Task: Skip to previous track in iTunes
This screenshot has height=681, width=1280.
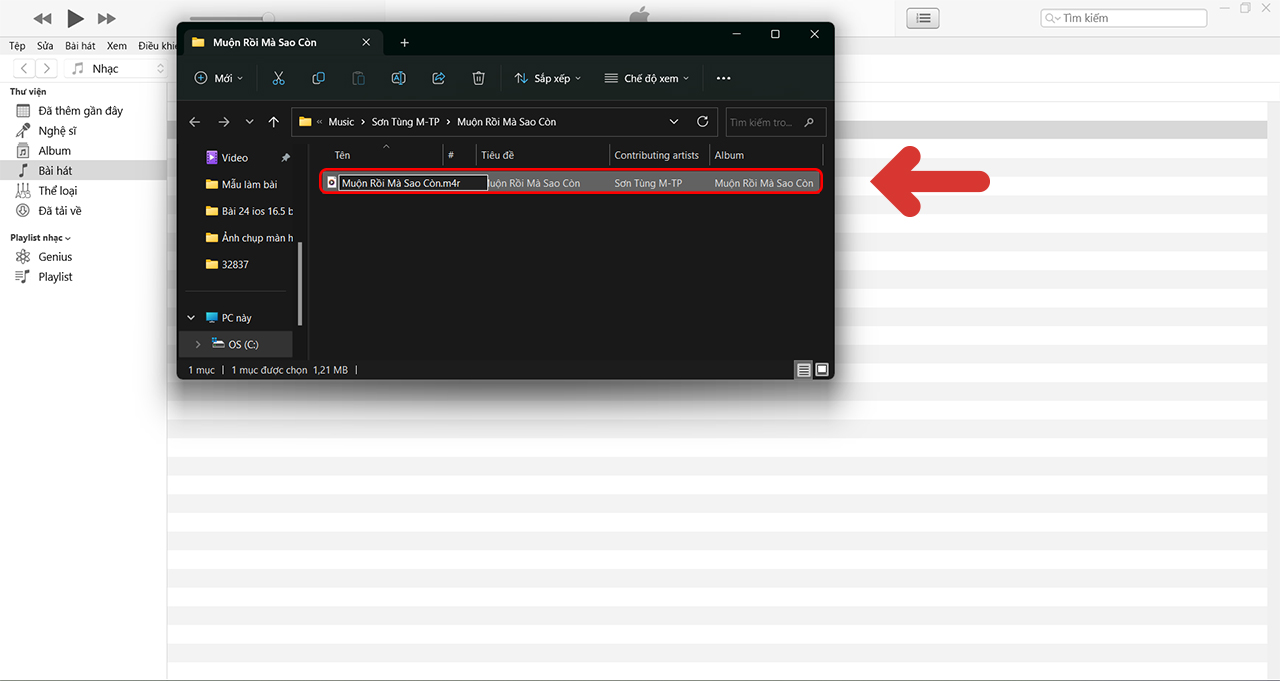Action: coord(42,19)
